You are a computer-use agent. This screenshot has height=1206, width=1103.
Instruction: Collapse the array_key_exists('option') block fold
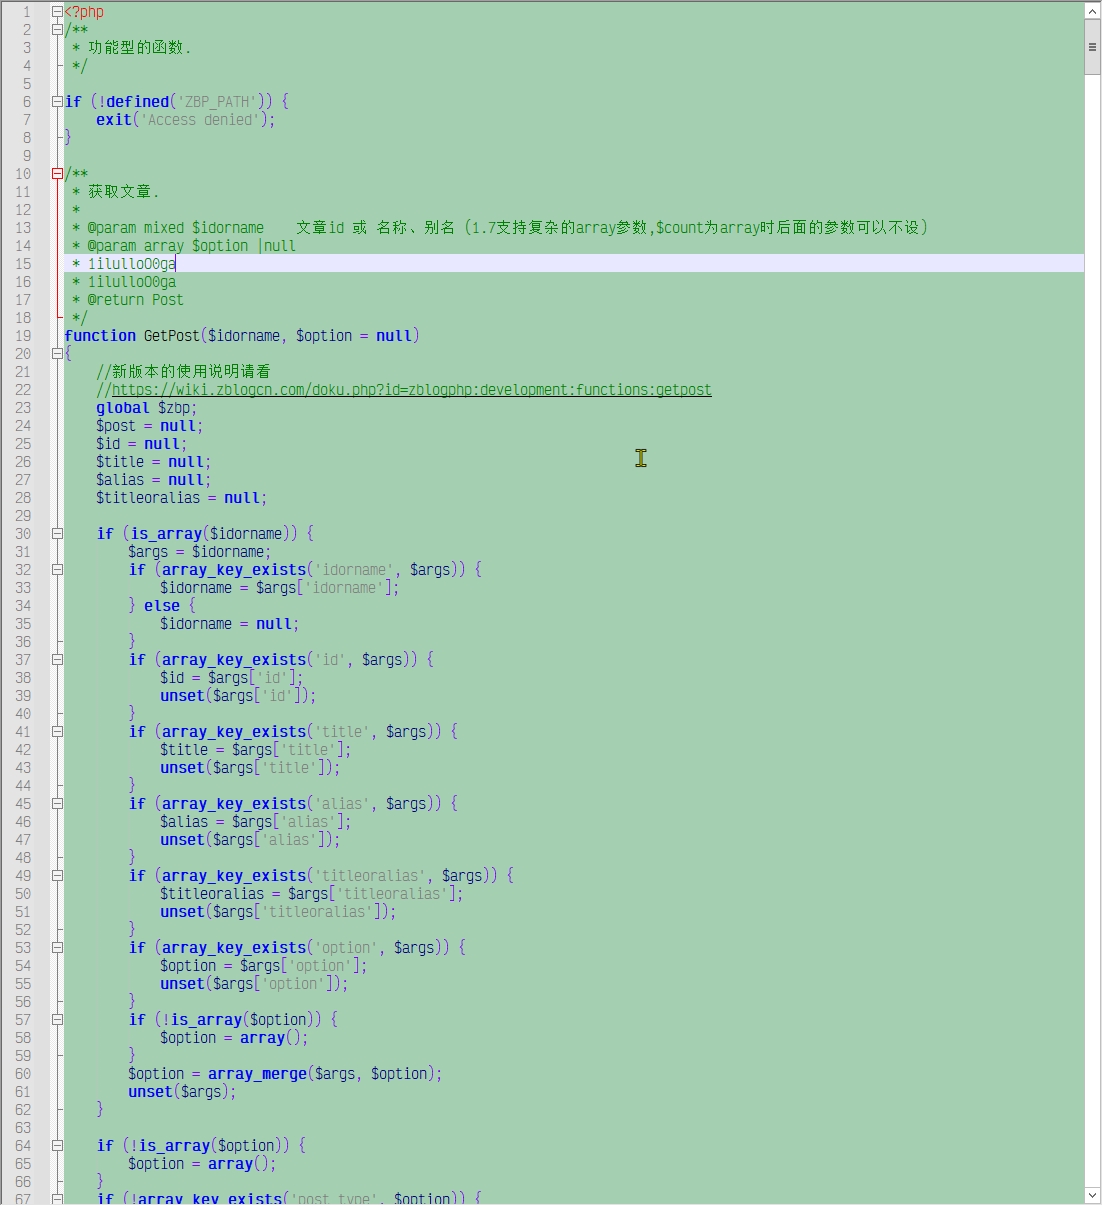[x=57, y=948]
